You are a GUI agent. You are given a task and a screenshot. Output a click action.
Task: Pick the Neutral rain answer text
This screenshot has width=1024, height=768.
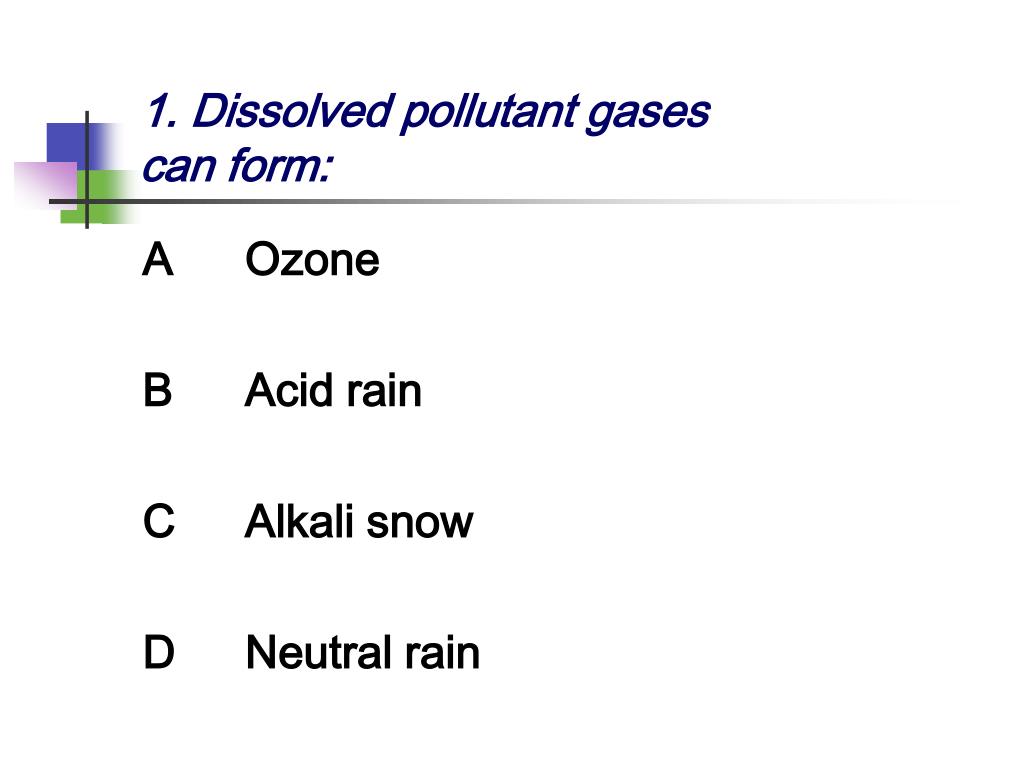[362, 652]
